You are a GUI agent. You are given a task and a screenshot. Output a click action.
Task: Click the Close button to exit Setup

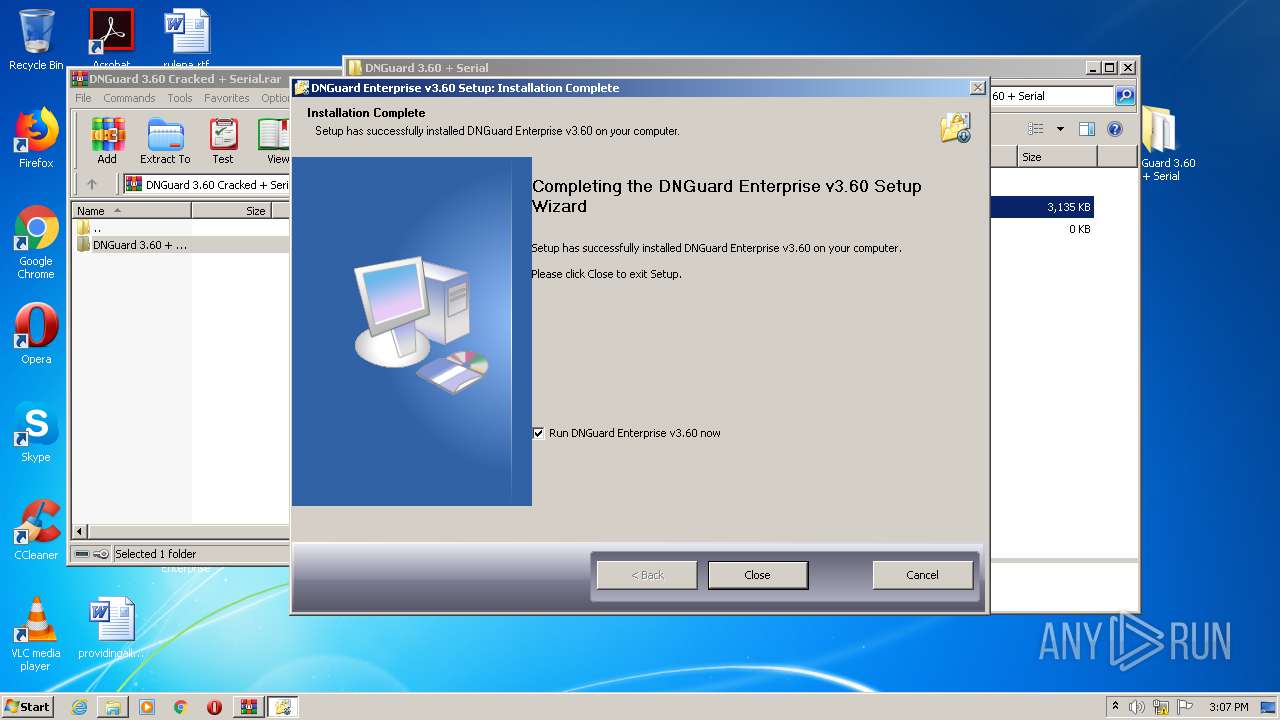point(757,575)
